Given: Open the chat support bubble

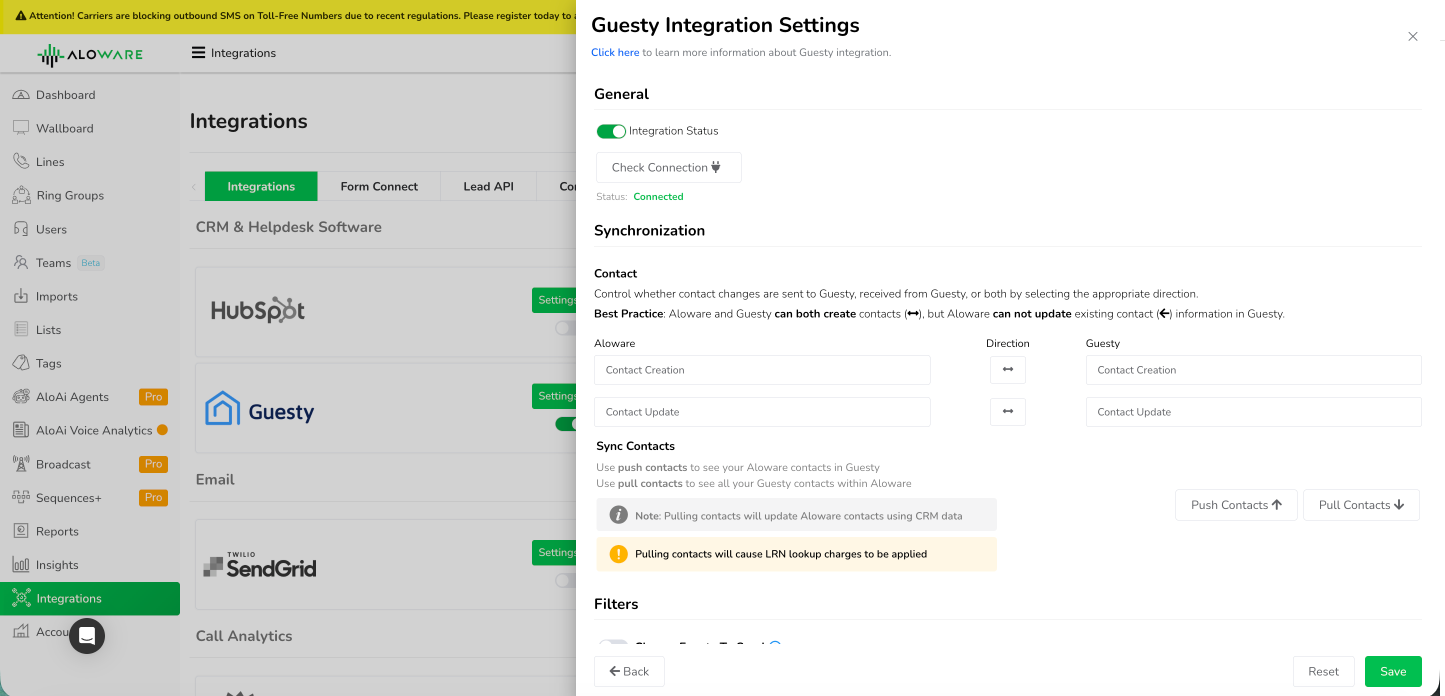Looking at the screenshot, I should pyautogui.click(x=87, y=636).
